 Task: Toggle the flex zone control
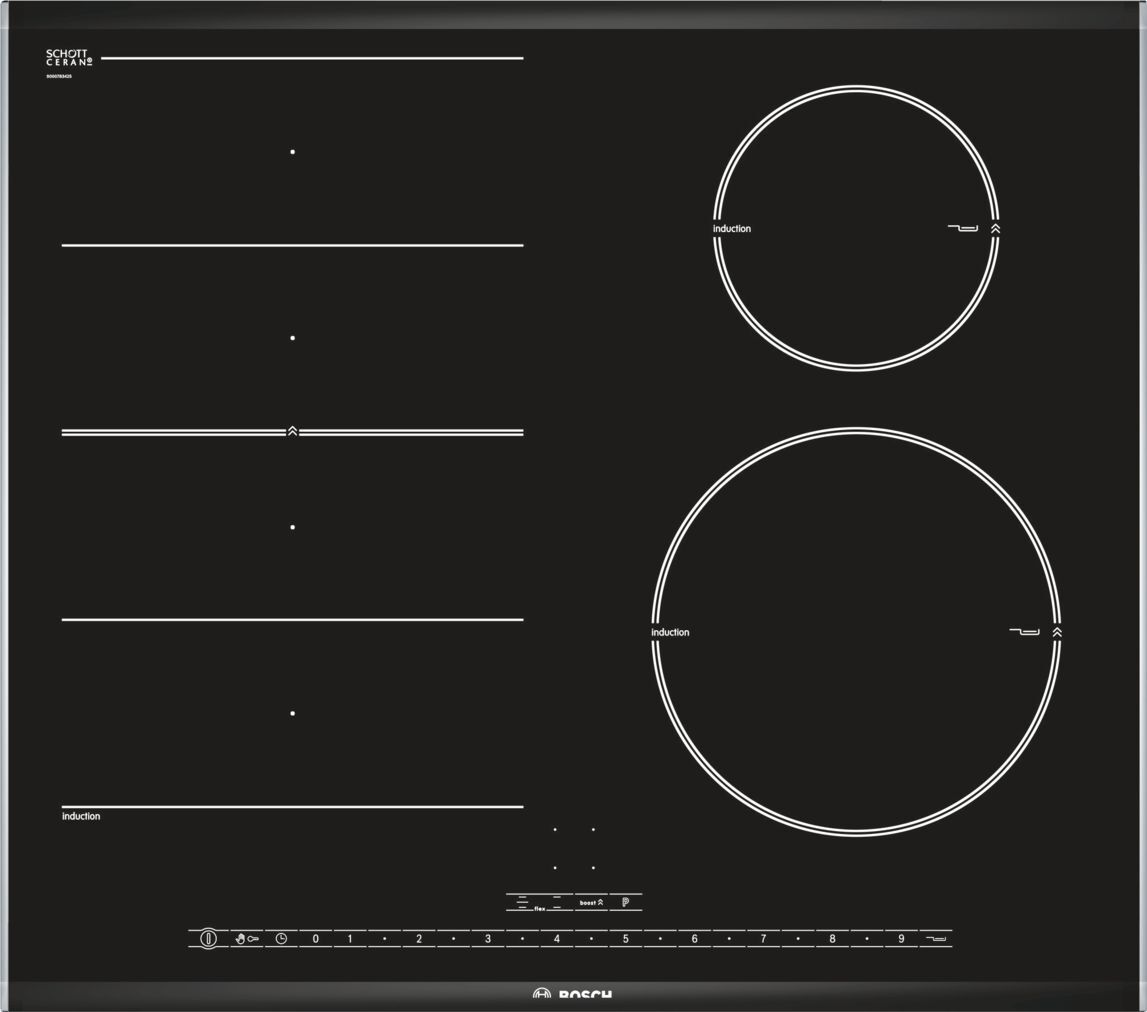click(x=539, y=903)
